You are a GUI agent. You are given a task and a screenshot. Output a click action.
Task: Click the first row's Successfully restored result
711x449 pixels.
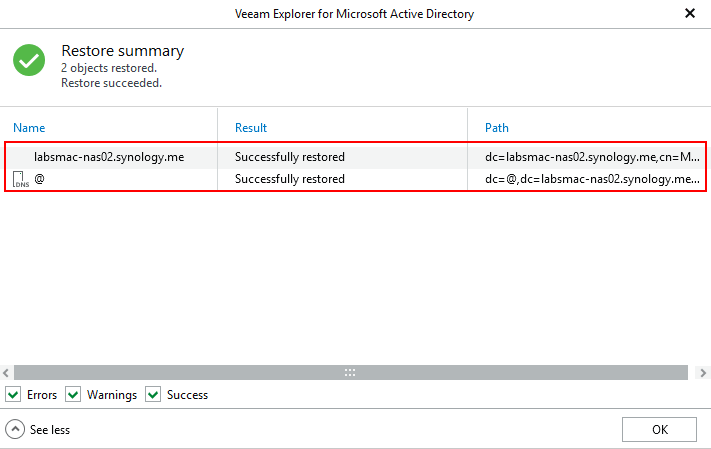pyautogui.click(x=290, y=157)
